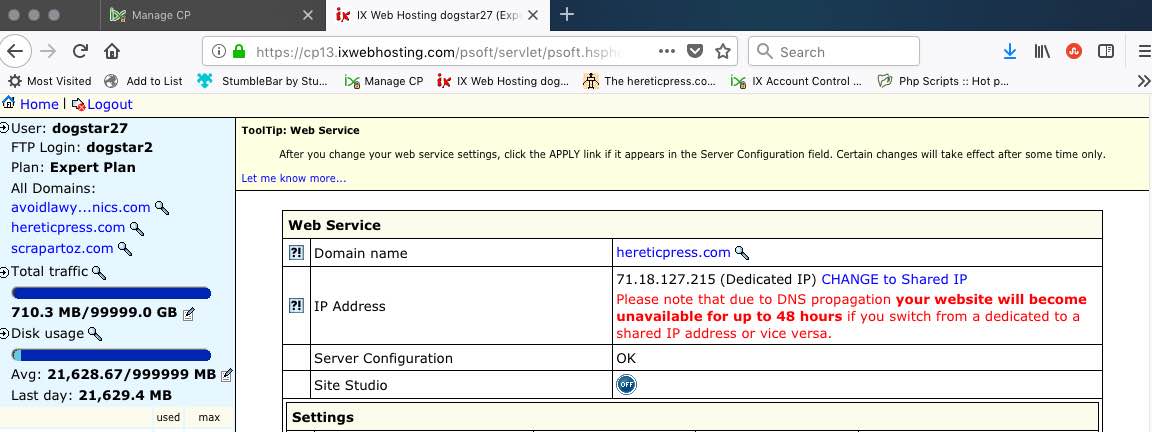Reload the current page
Image resolution: width=1152 pixels, height=432 pixels.
tap(80, 51)
